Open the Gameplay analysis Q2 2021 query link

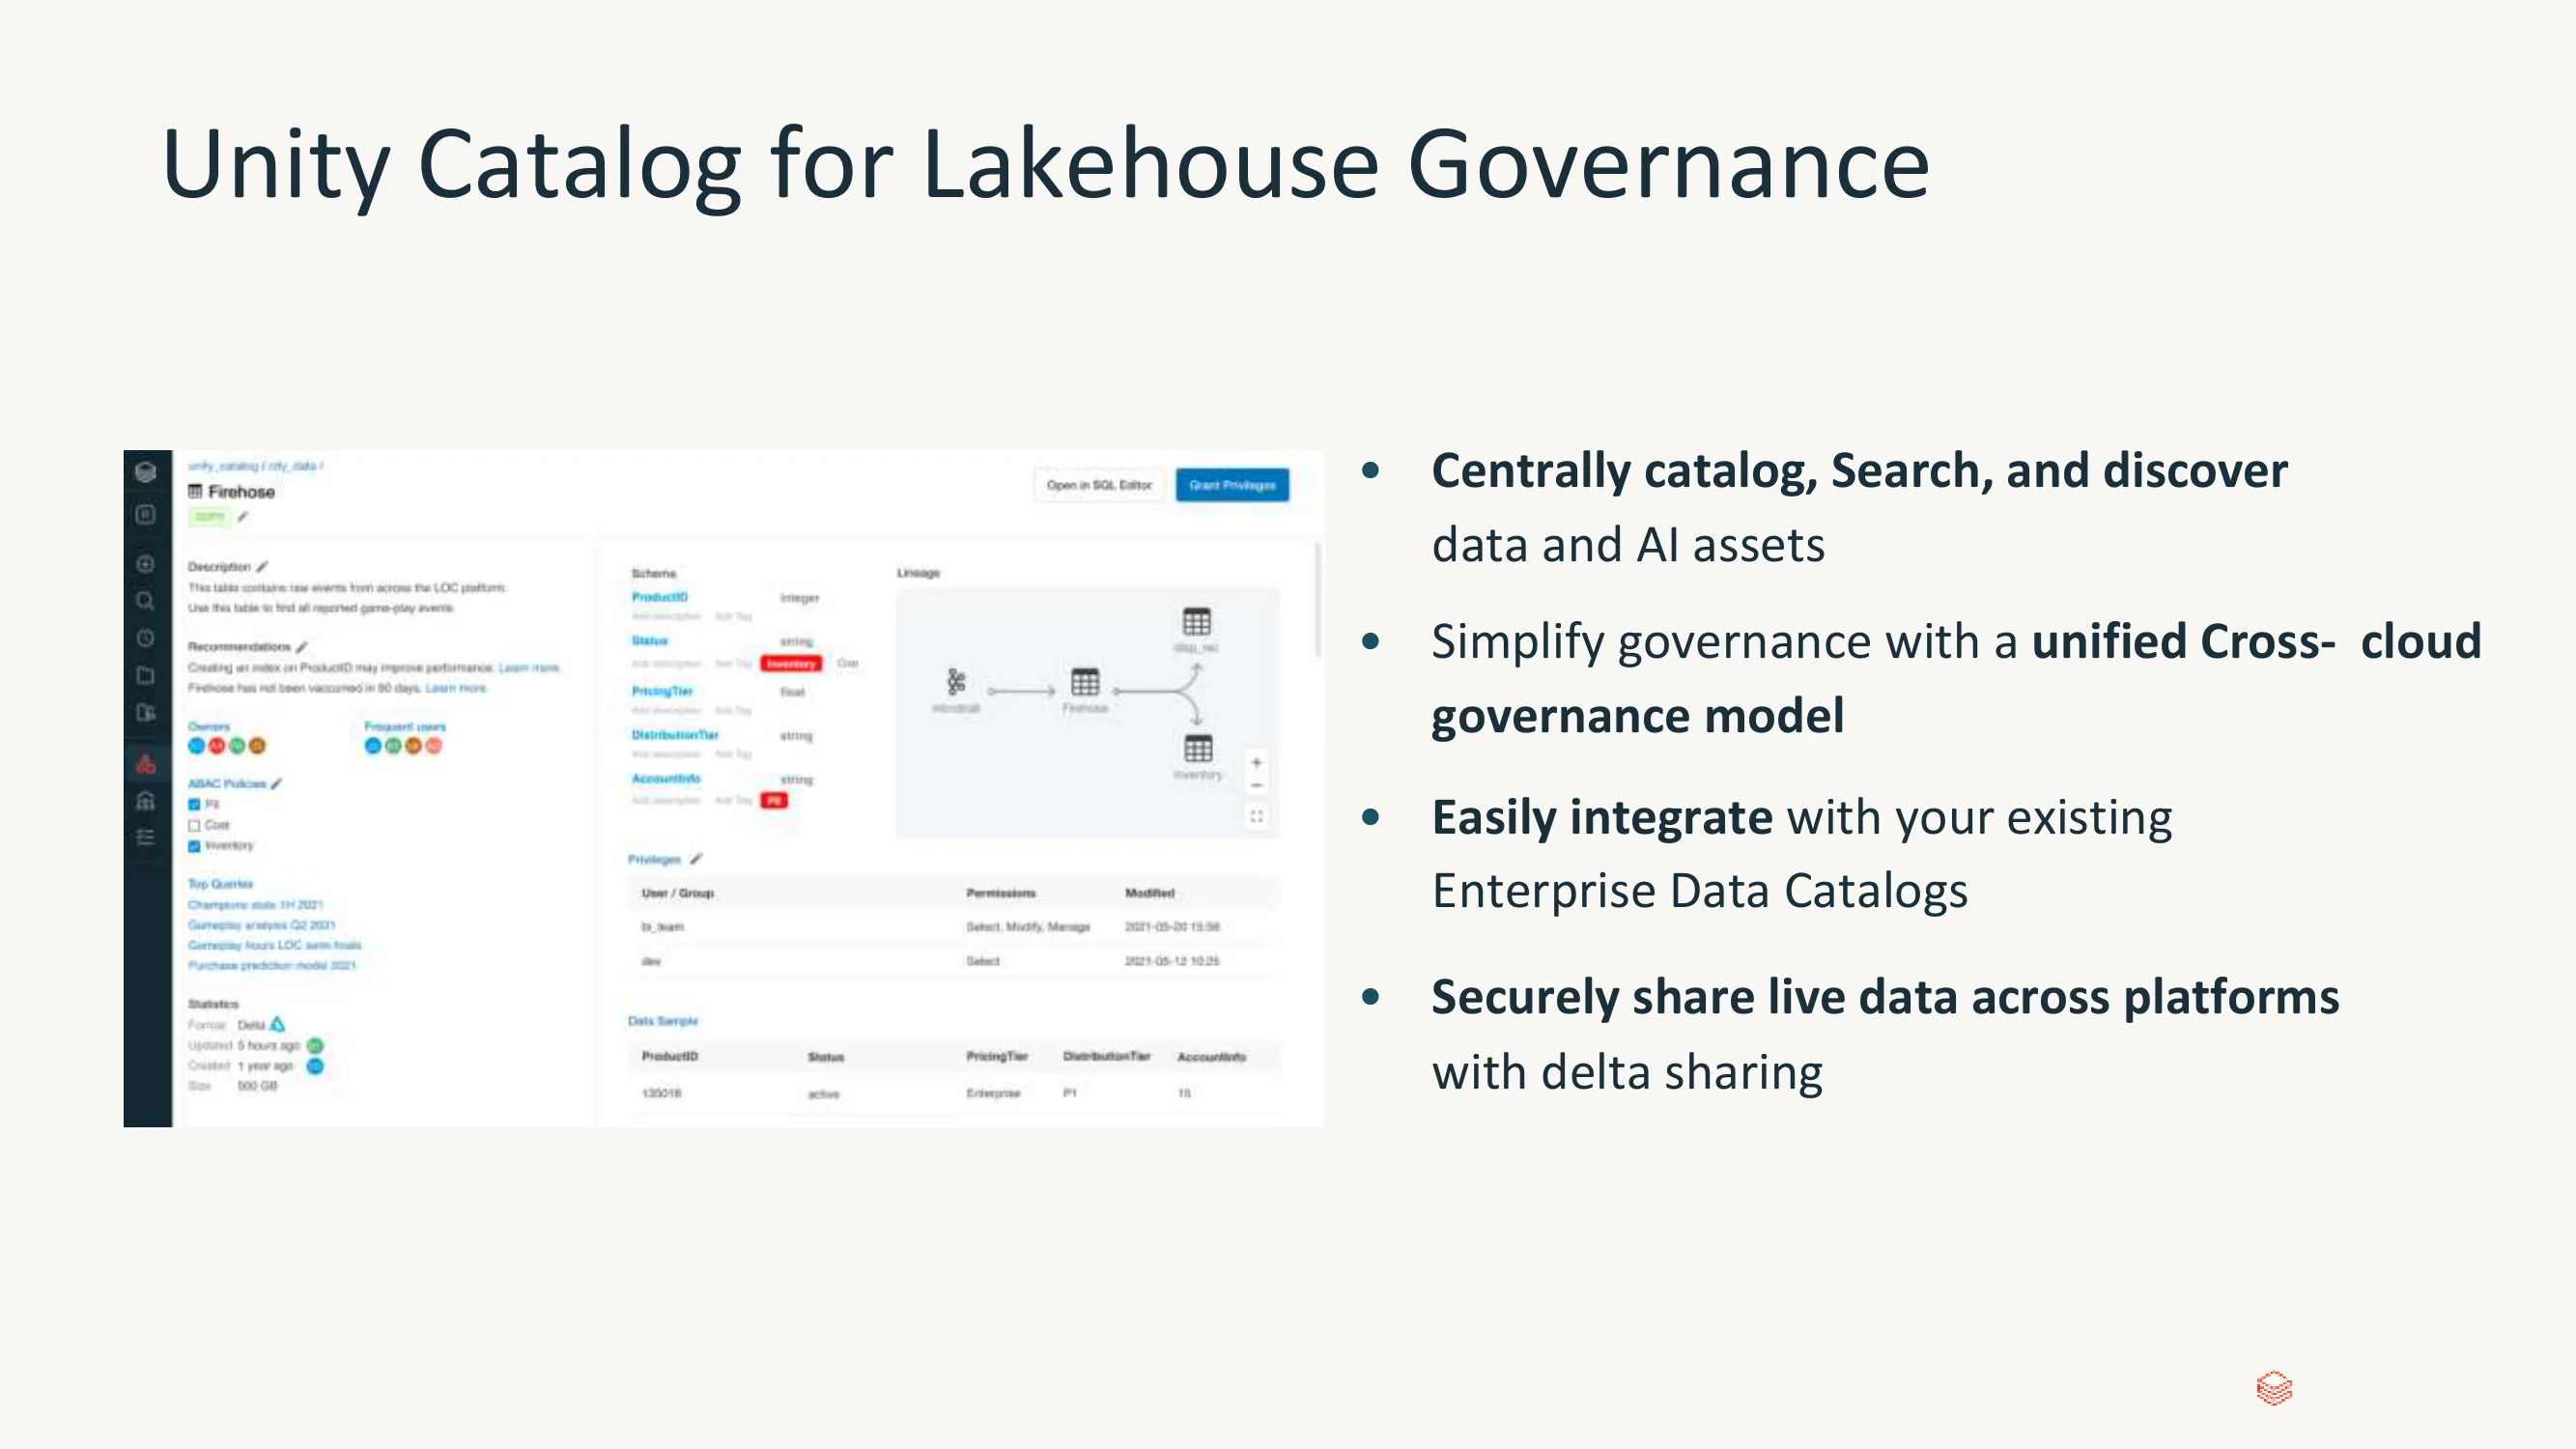pos(262,925)
